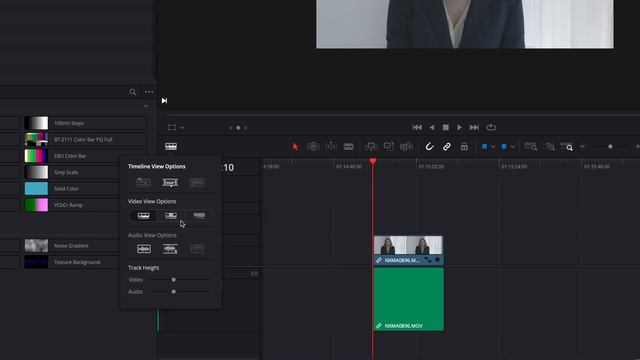This screenshot has width=640, height=360.
Task: Select full waveform audio view option
Action: tap(170, 249)
